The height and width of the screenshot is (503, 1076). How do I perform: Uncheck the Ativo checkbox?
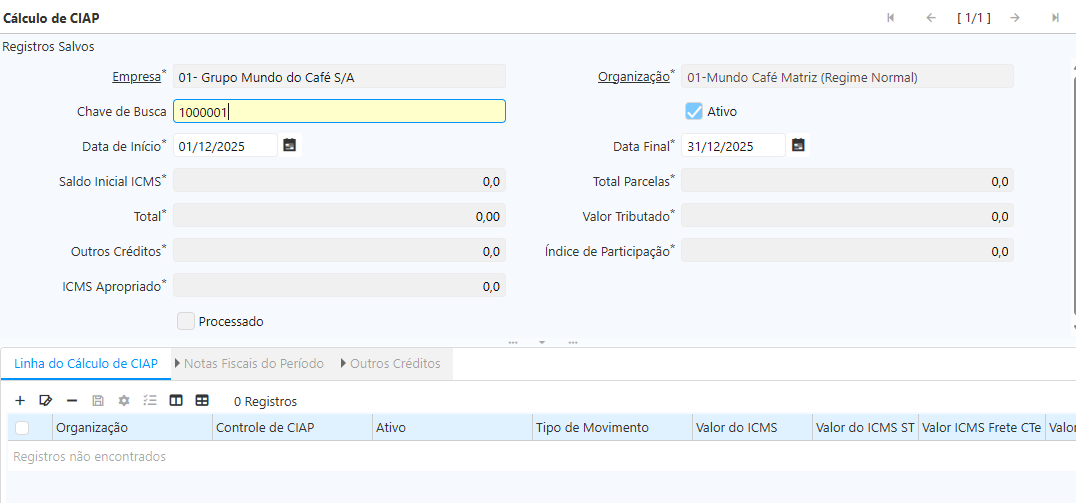(x=693, y=111)
